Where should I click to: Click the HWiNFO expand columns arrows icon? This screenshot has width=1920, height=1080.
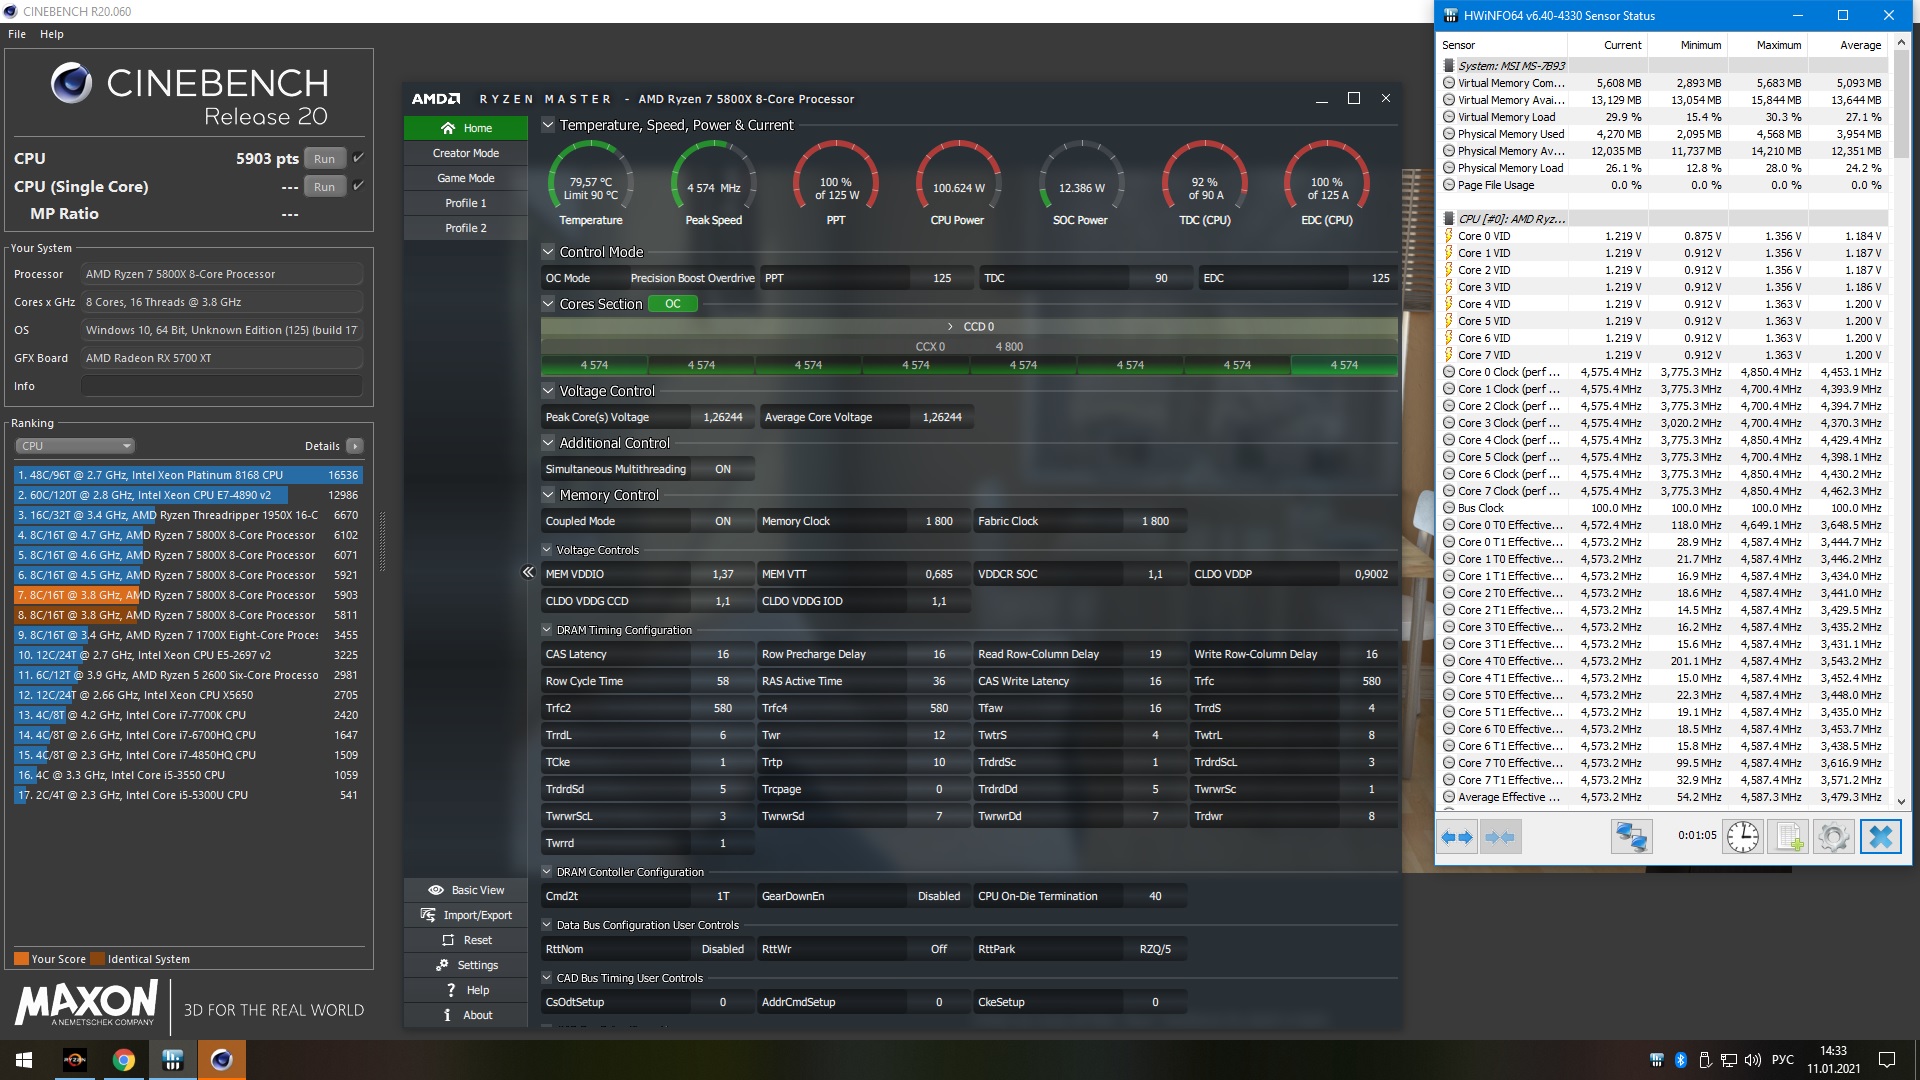click(x=1457, y=837)
